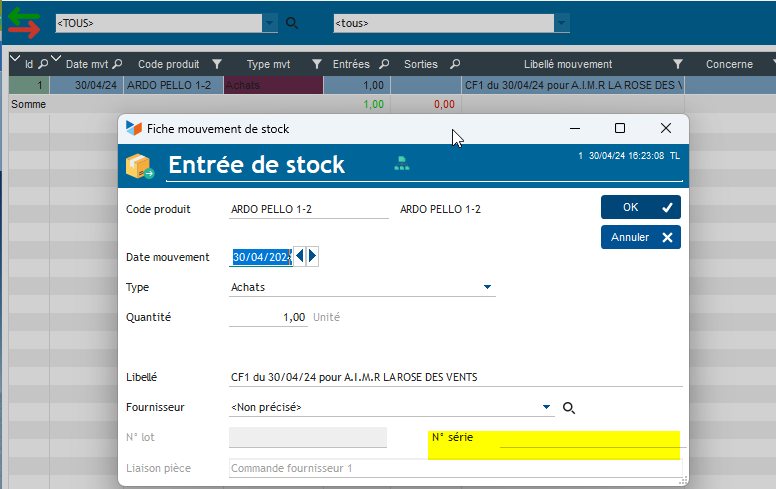Open the second <tous> dropdown at top
This screenshot has height=489, width=776.
(562, 22)
